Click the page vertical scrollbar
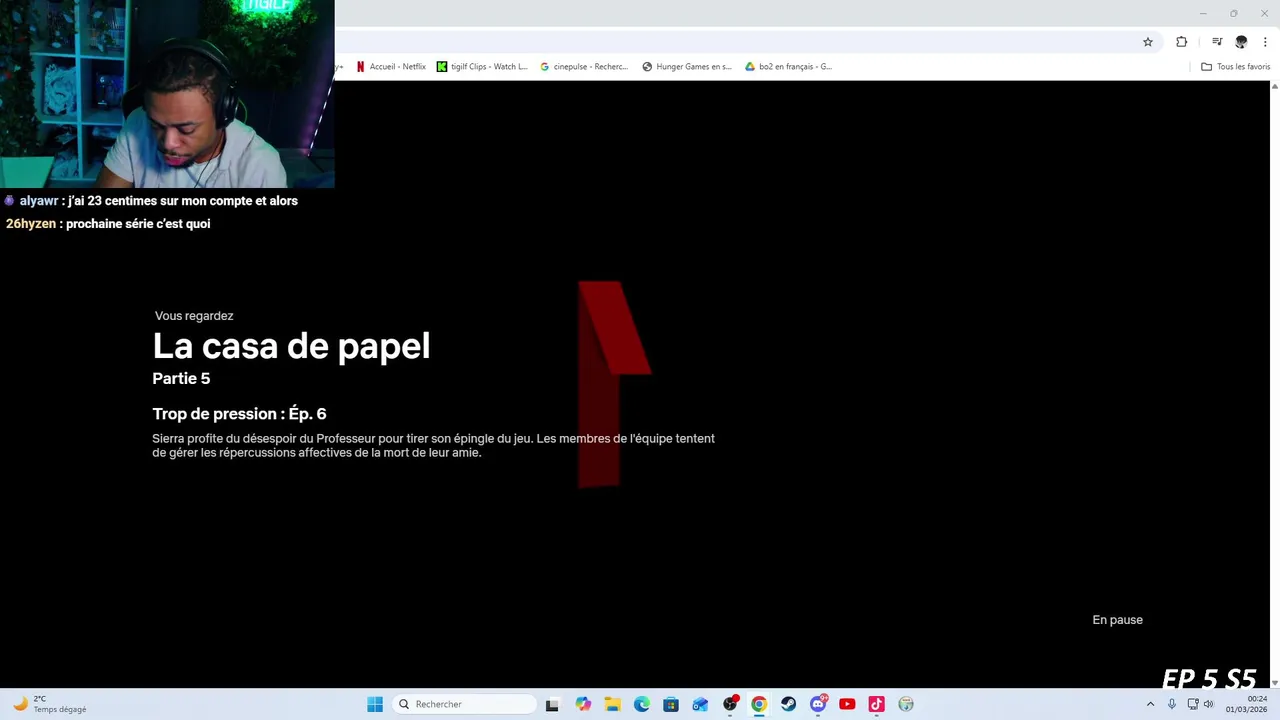Viewport: 1280px width, 720px height. pos(1275,384)
